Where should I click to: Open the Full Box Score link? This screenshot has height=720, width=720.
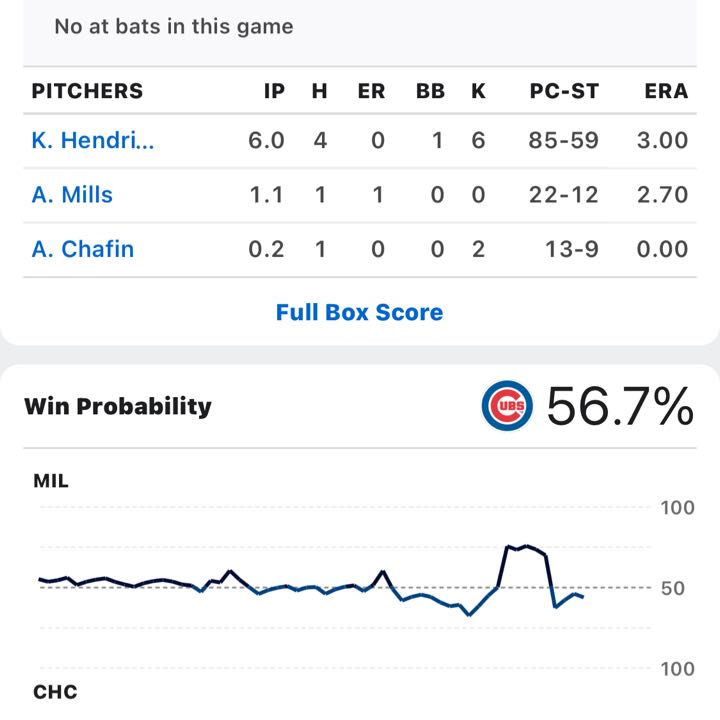click(x=359, y=312)
